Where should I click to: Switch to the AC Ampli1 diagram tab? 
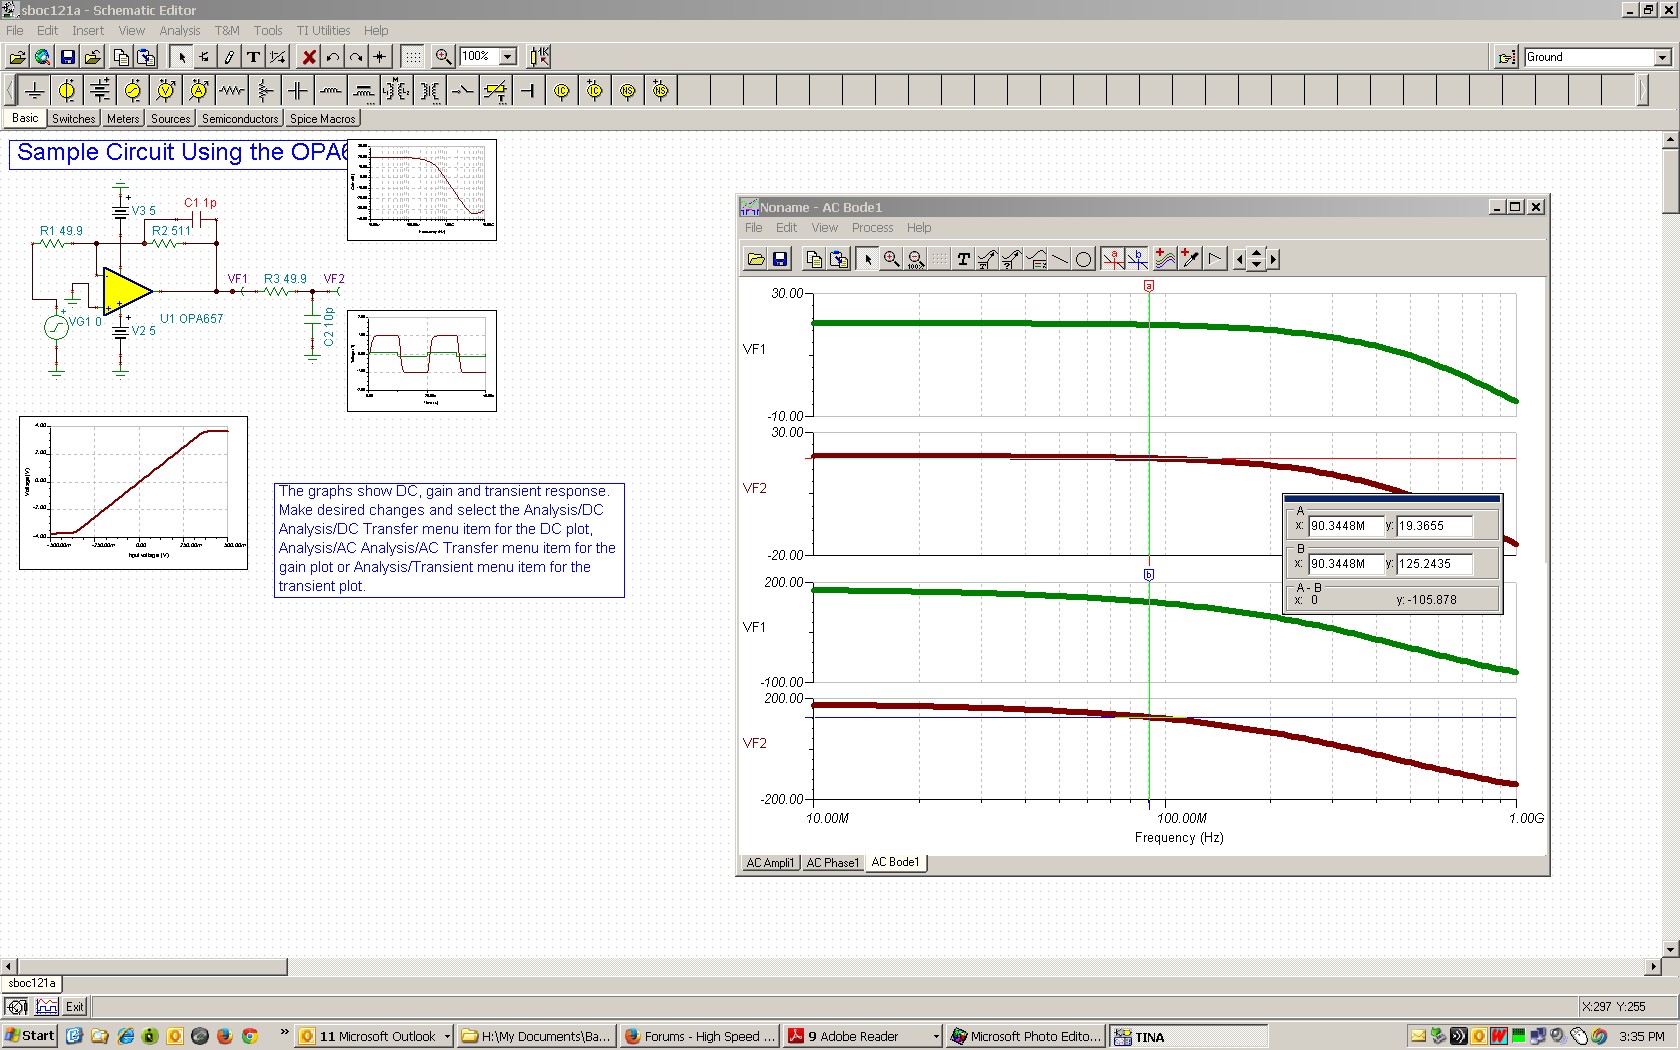[770, 863]
